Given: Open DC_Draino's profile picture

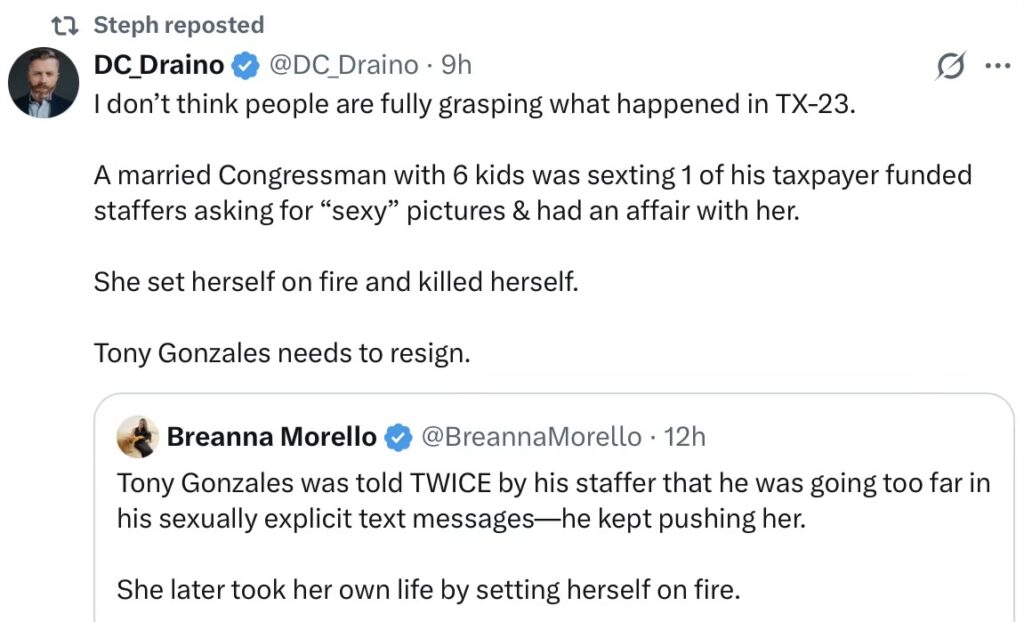Looking at the screenshot, I should pos(44,82).
